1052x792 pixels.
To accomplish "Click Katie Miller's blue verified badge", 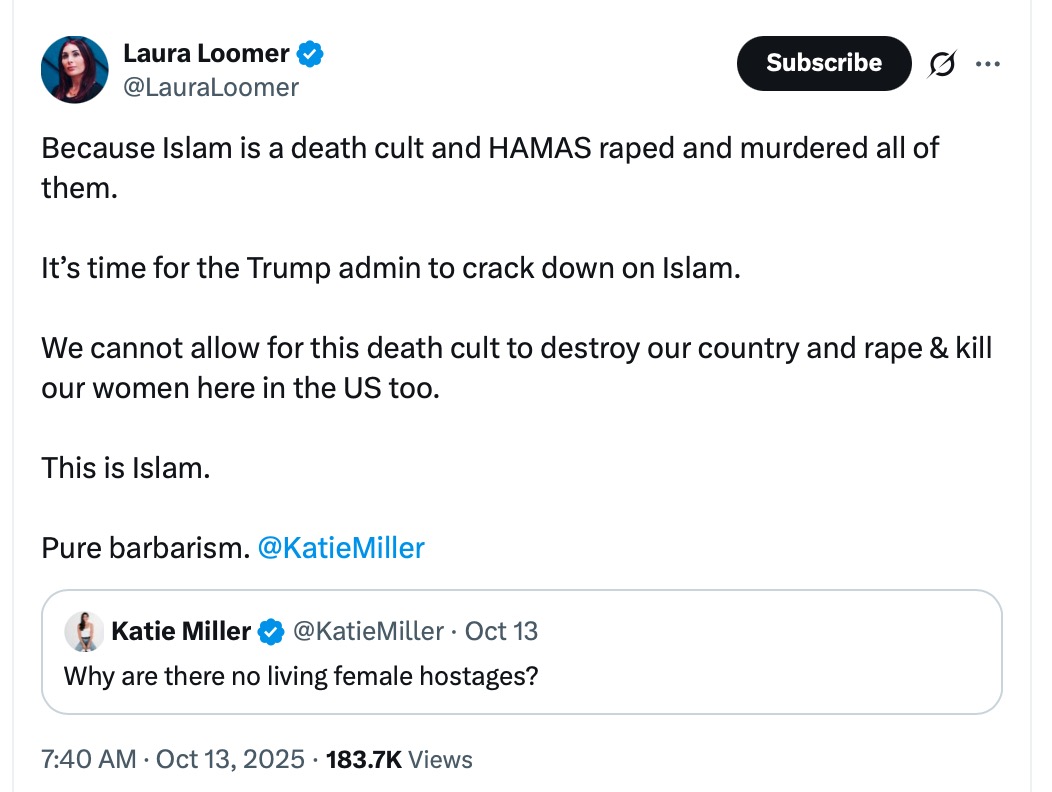I will coord(270,631).
